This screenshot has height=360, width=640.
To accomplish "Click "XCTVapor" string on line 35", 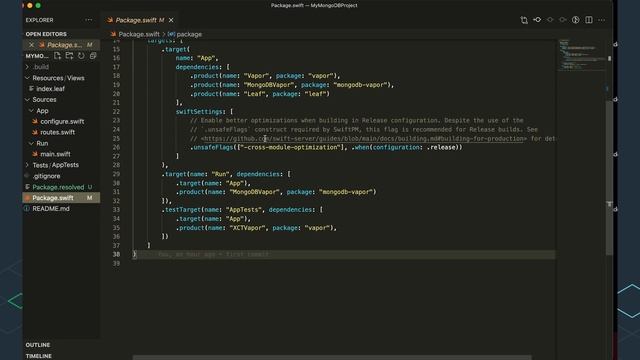I will click(247, 228).
